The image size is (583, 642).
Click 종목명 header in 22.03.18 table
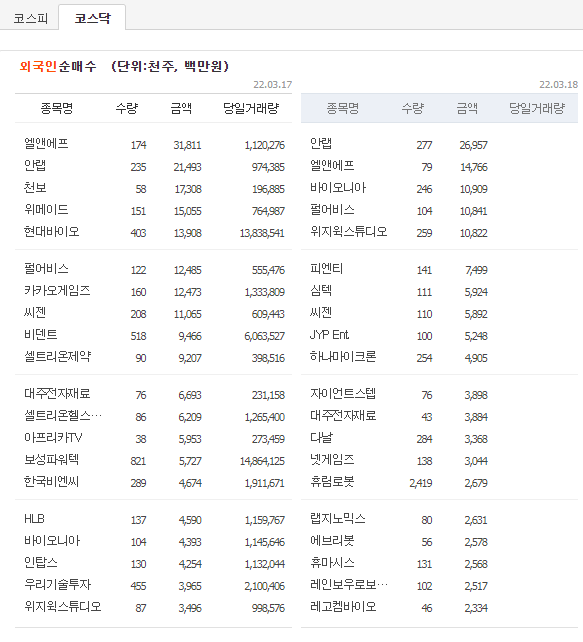343,109
